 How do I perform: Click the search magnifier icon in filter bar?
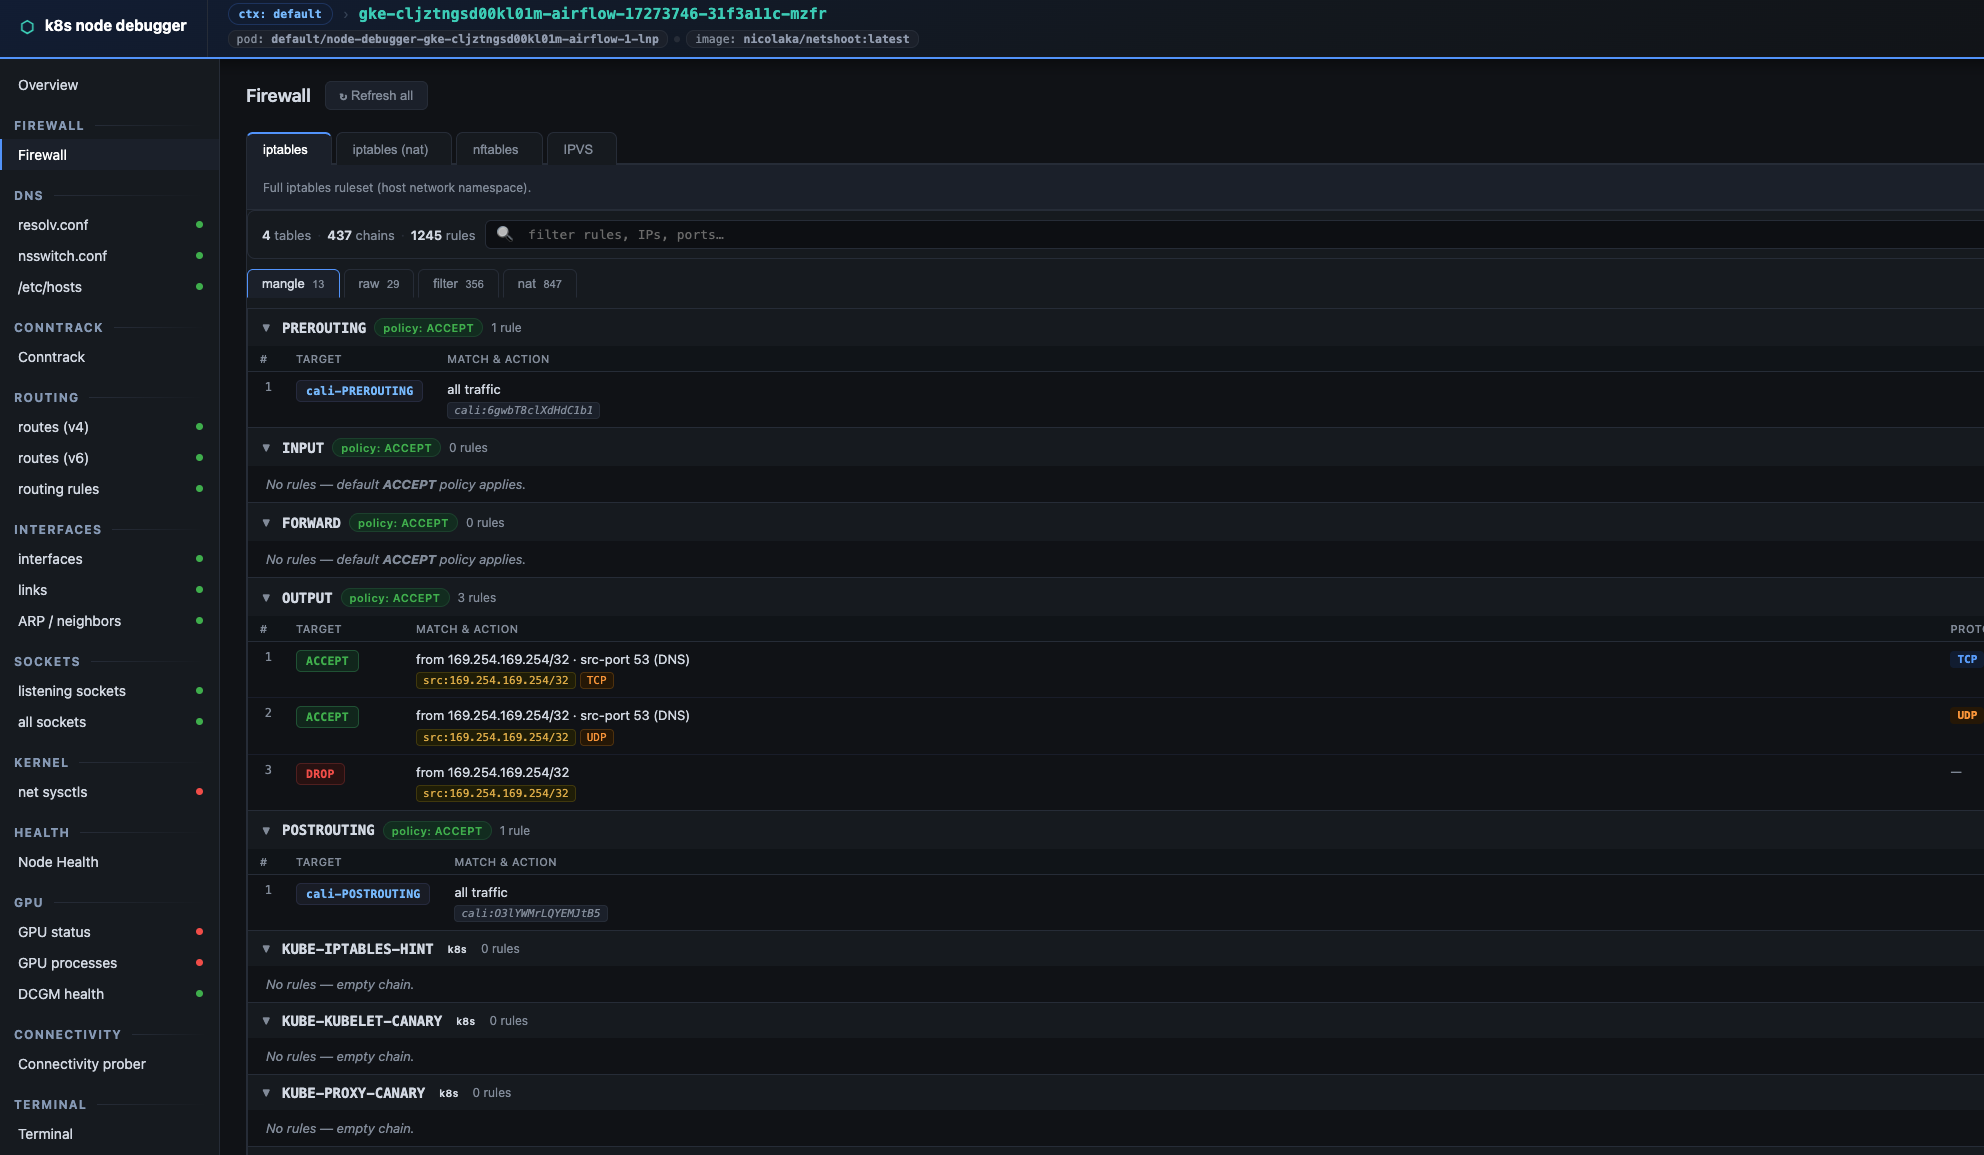[505, 233]
